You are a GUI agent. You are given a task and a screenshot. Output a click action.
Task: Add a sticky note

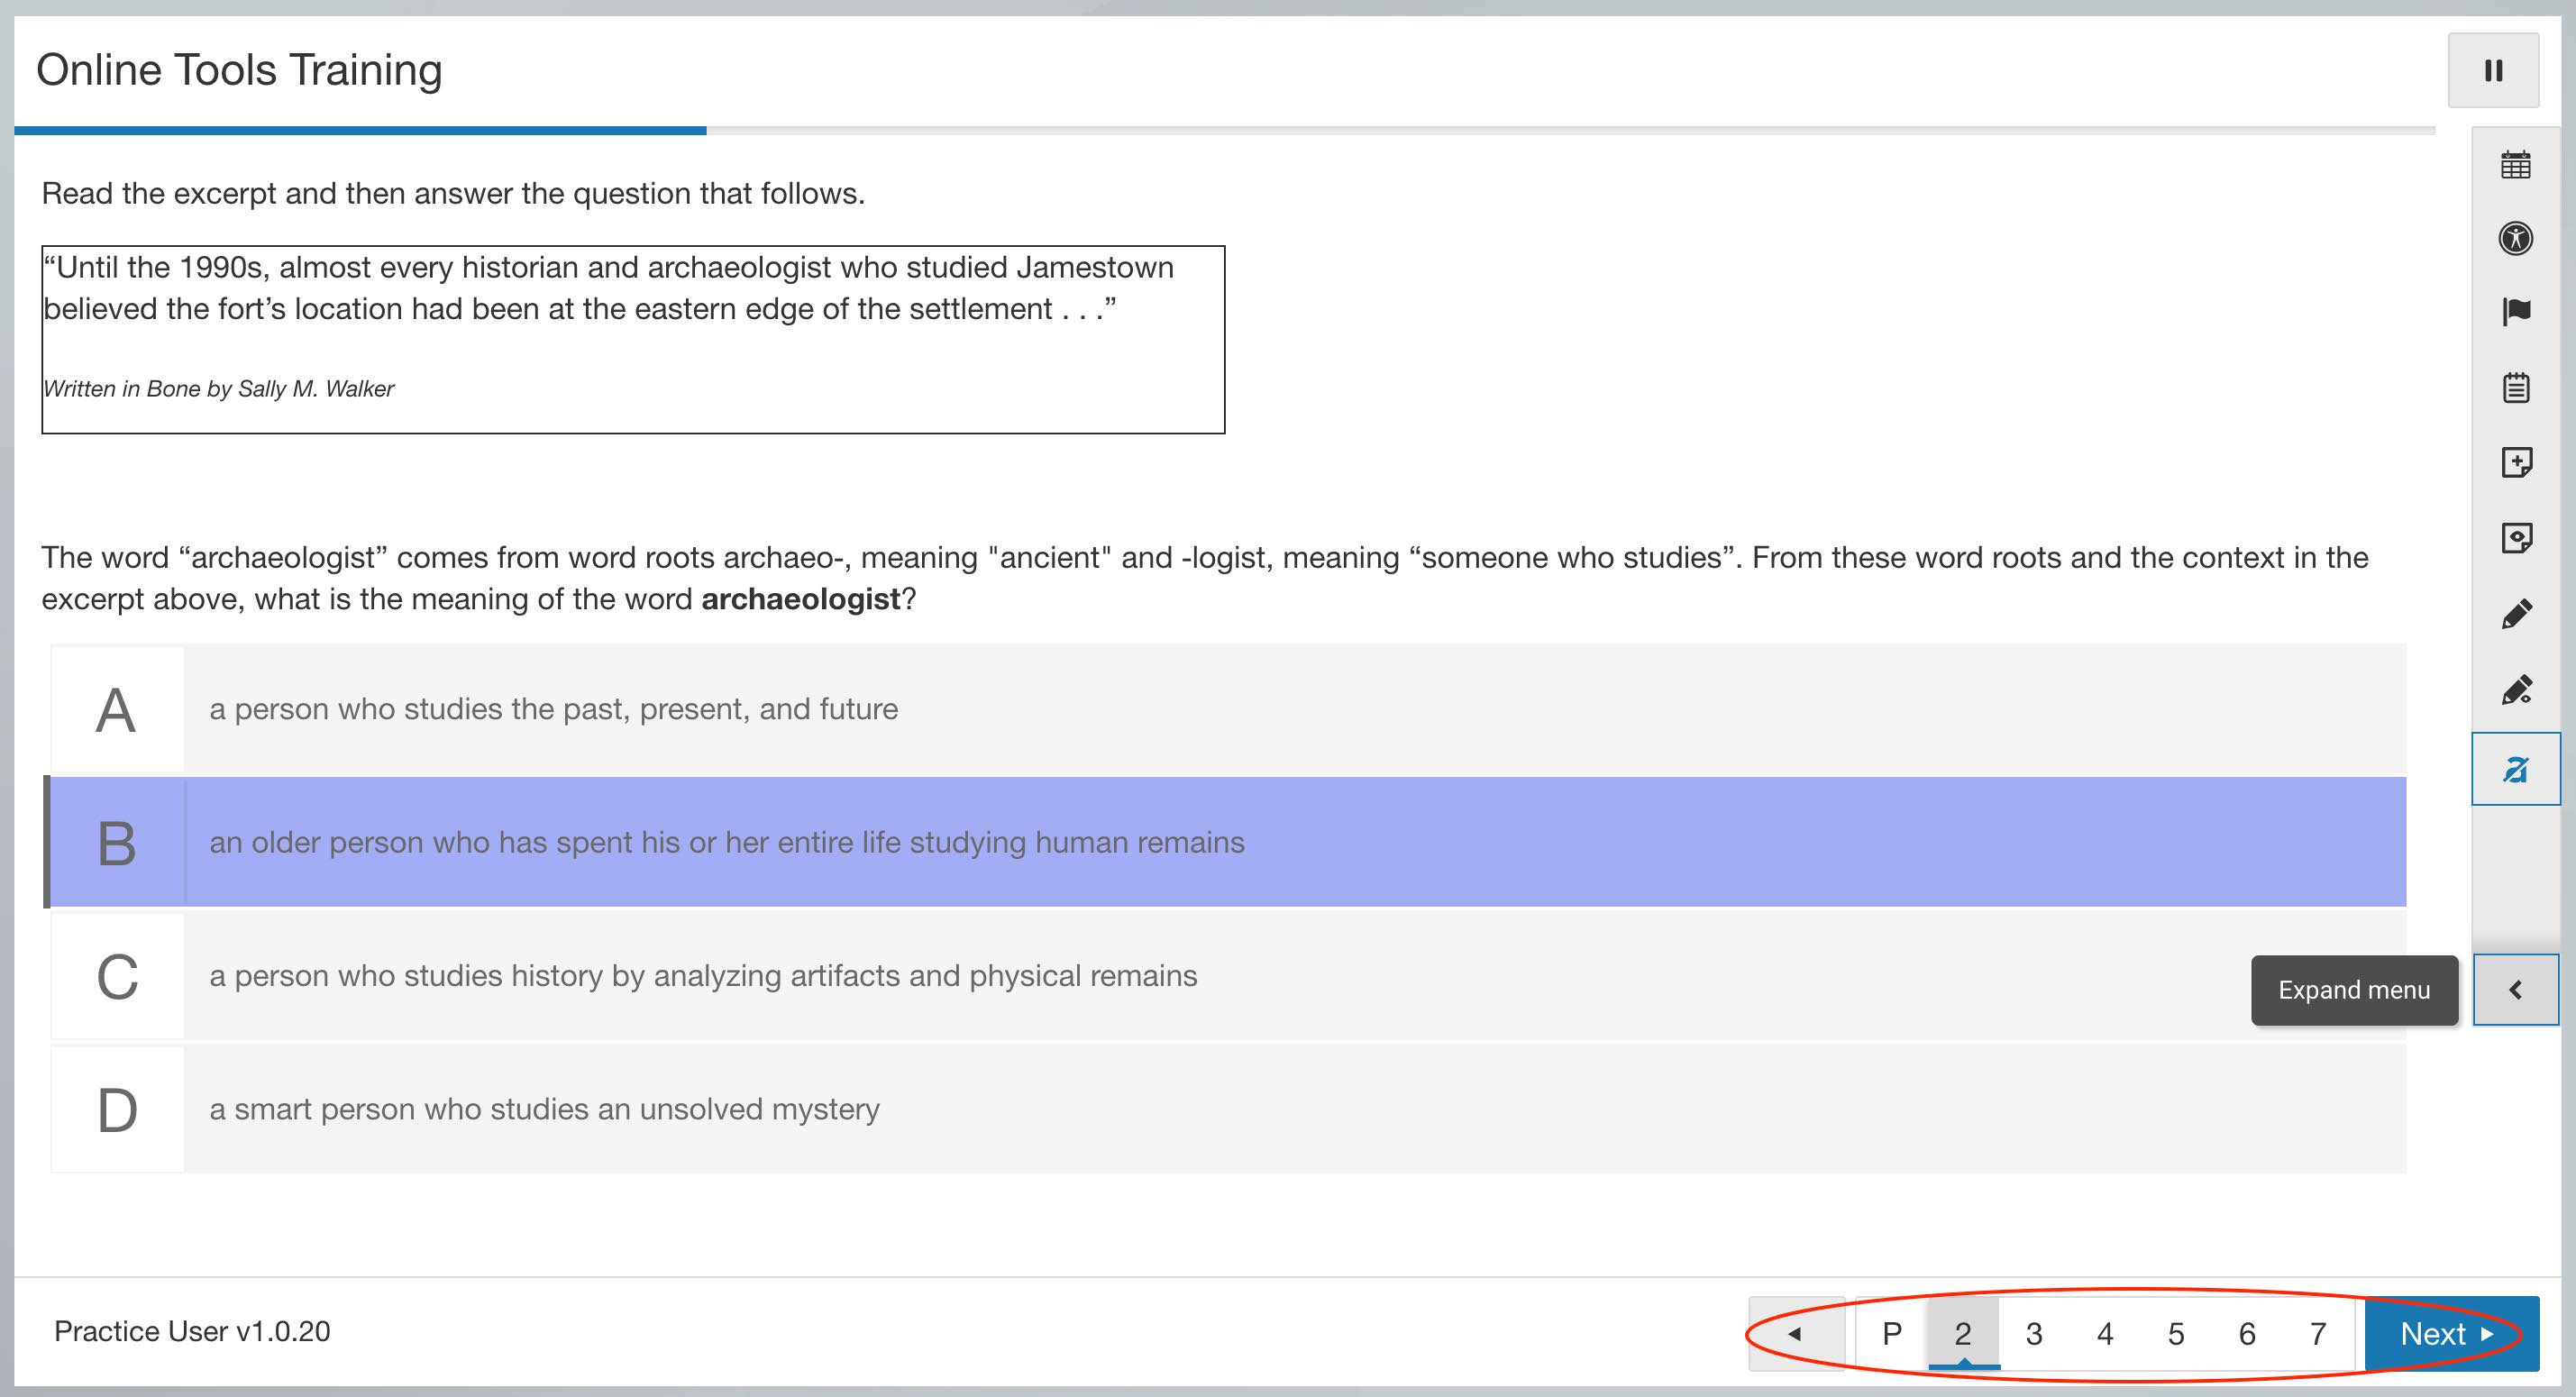point(2515,463)
